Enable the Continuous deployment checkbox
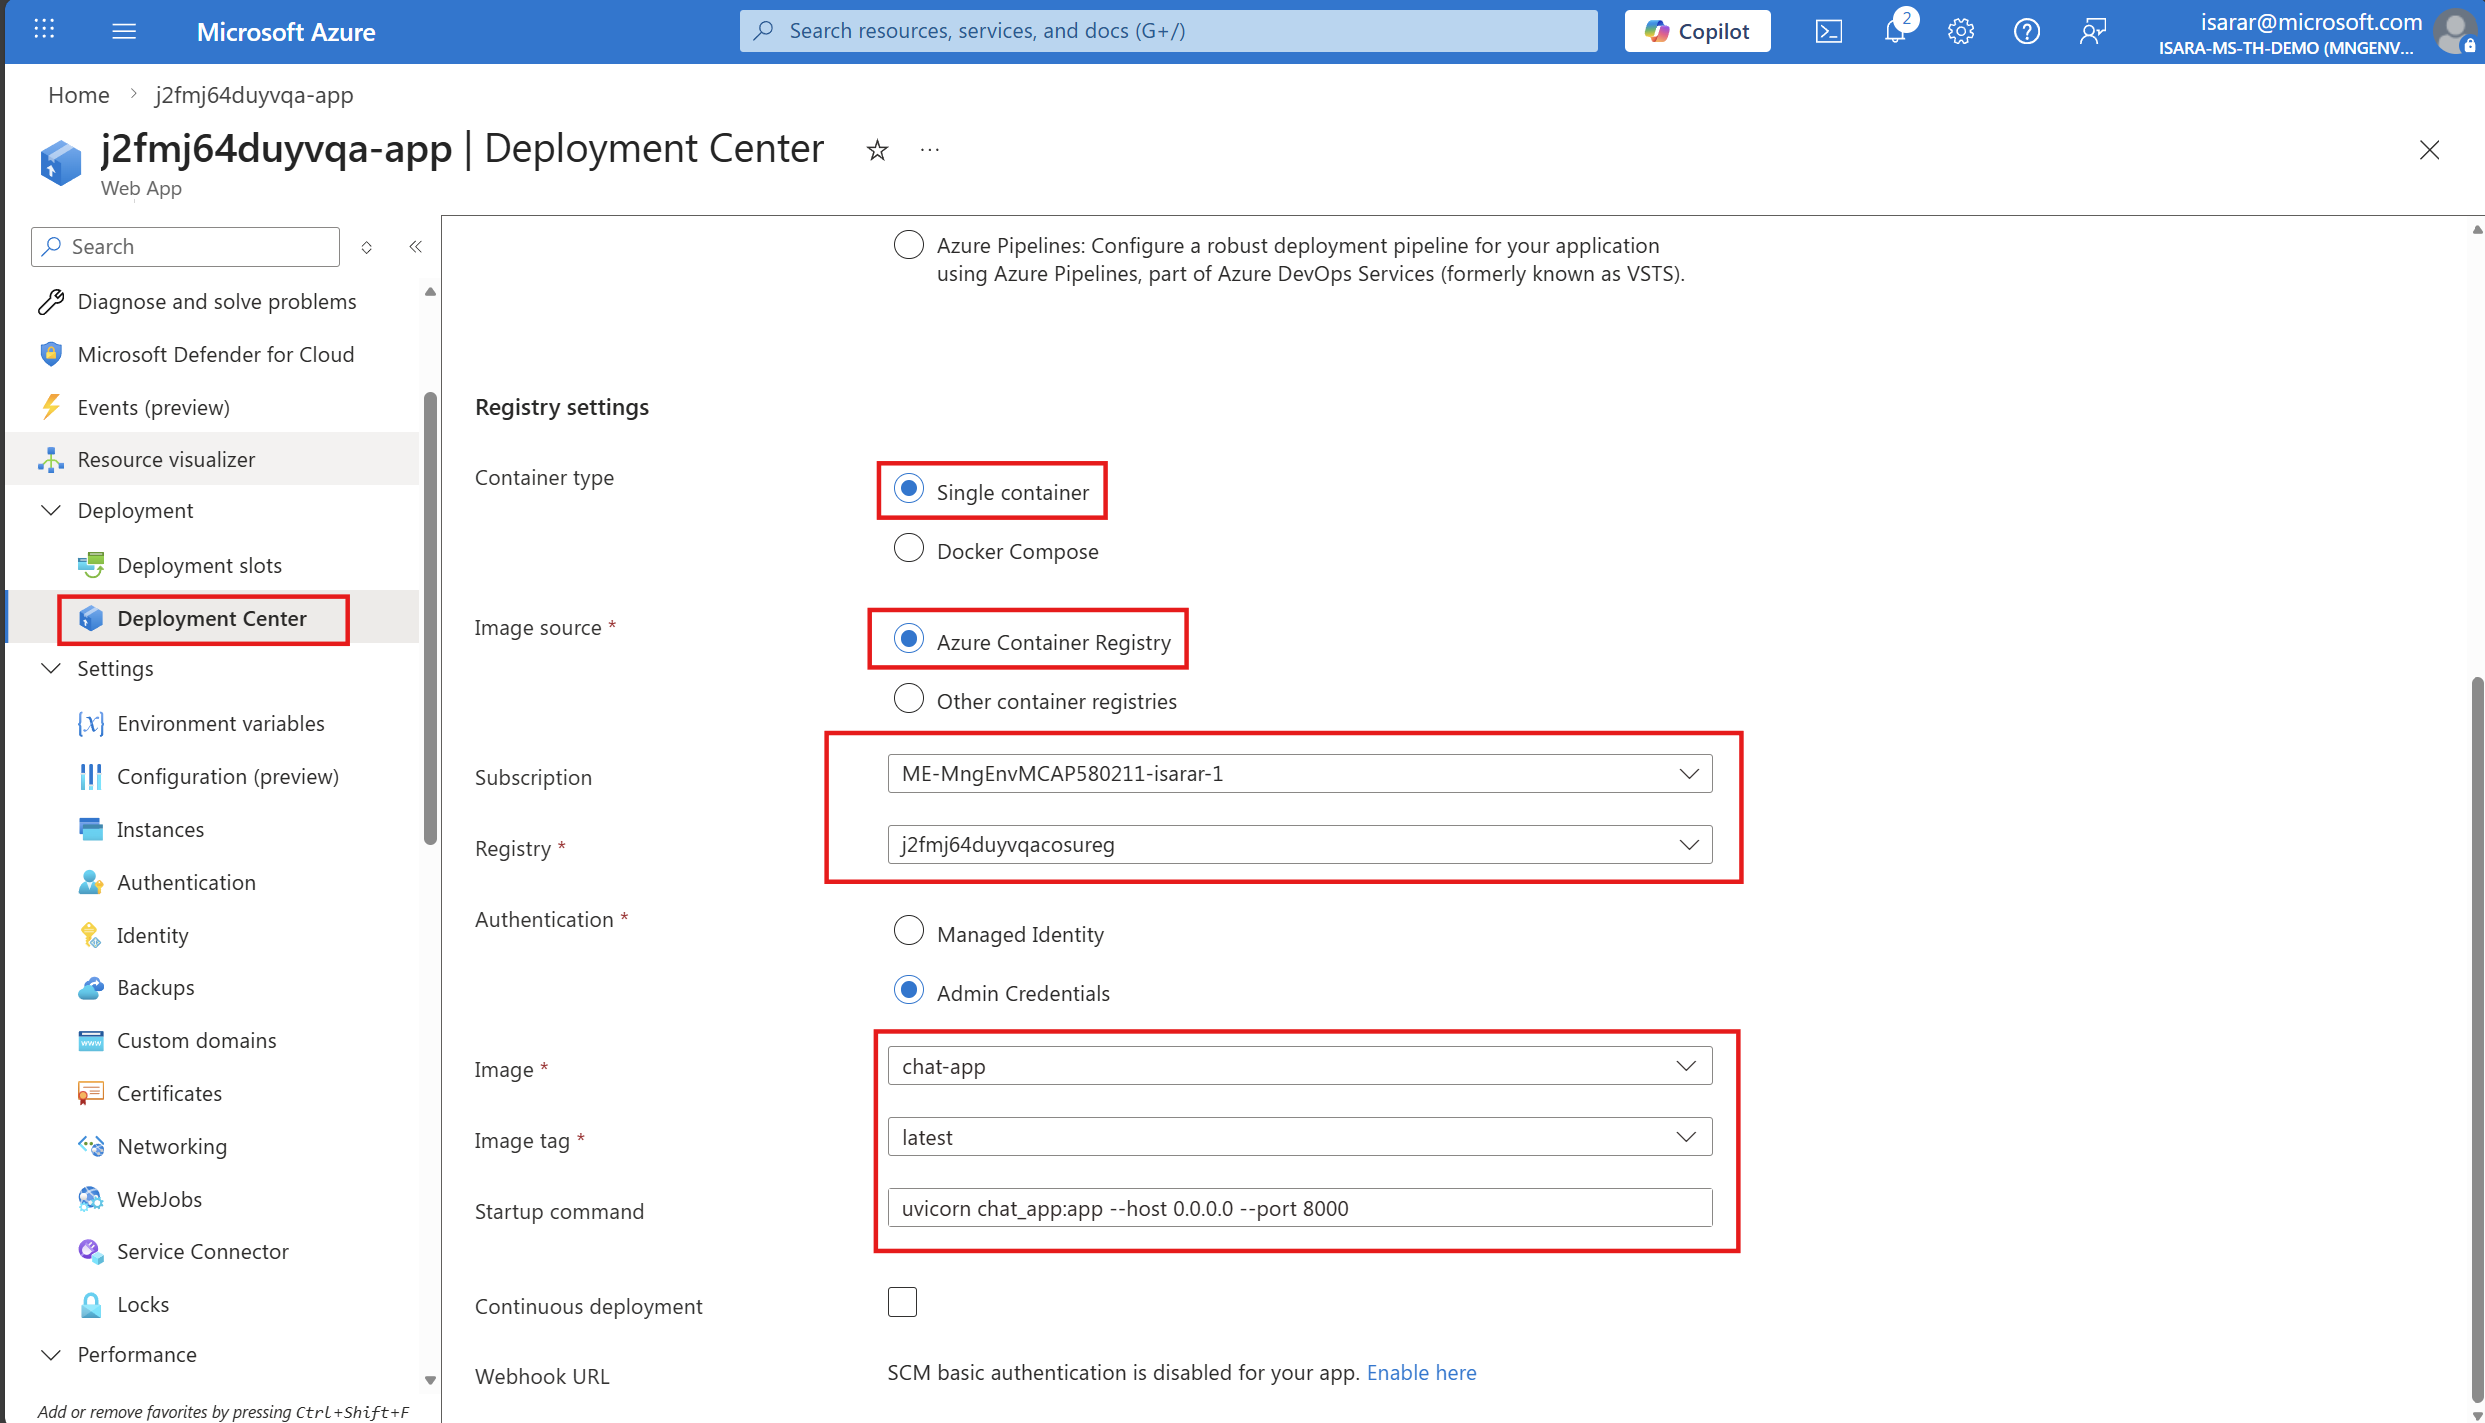 click(902, 1302)
